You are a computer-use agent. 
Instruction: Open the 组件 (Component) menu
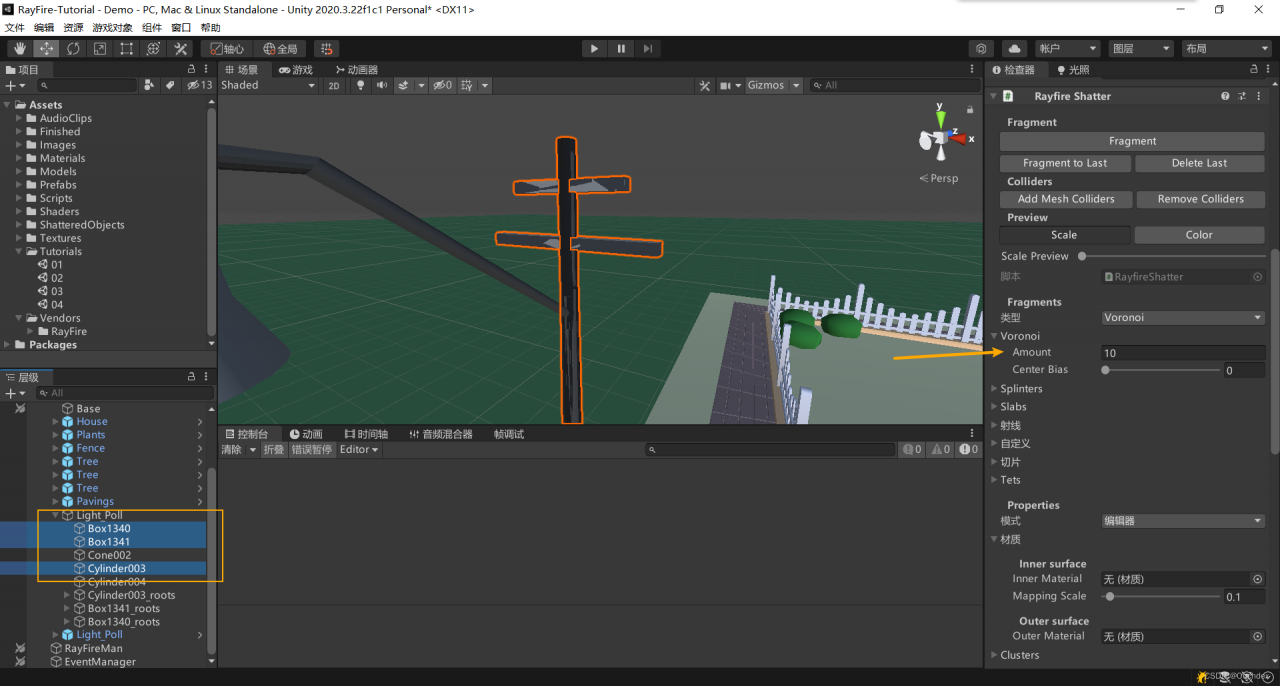[x=151, y=28]
